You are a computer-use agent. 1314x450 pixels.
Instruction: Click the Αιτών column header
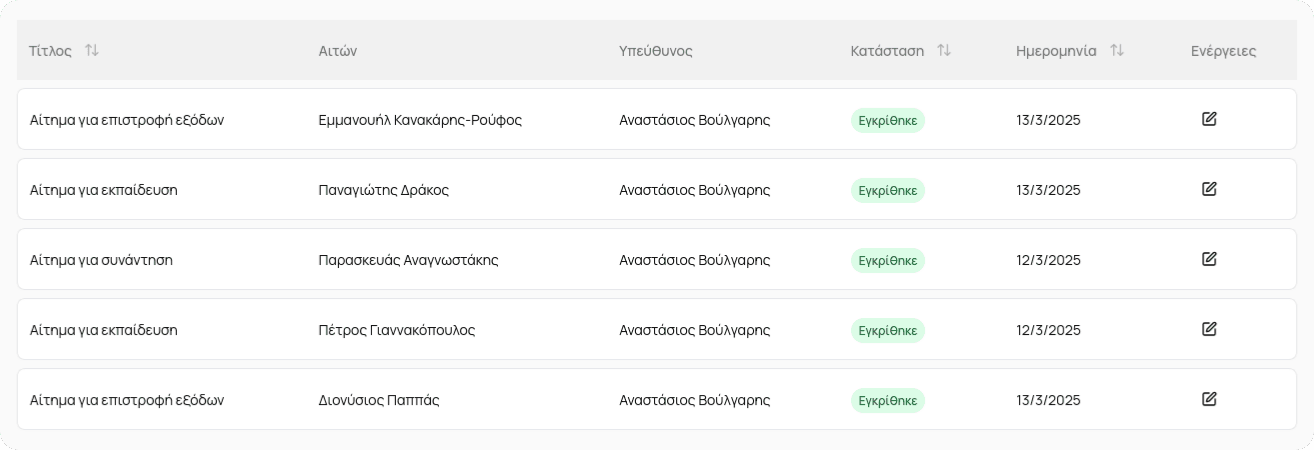(x=338, y=51)
